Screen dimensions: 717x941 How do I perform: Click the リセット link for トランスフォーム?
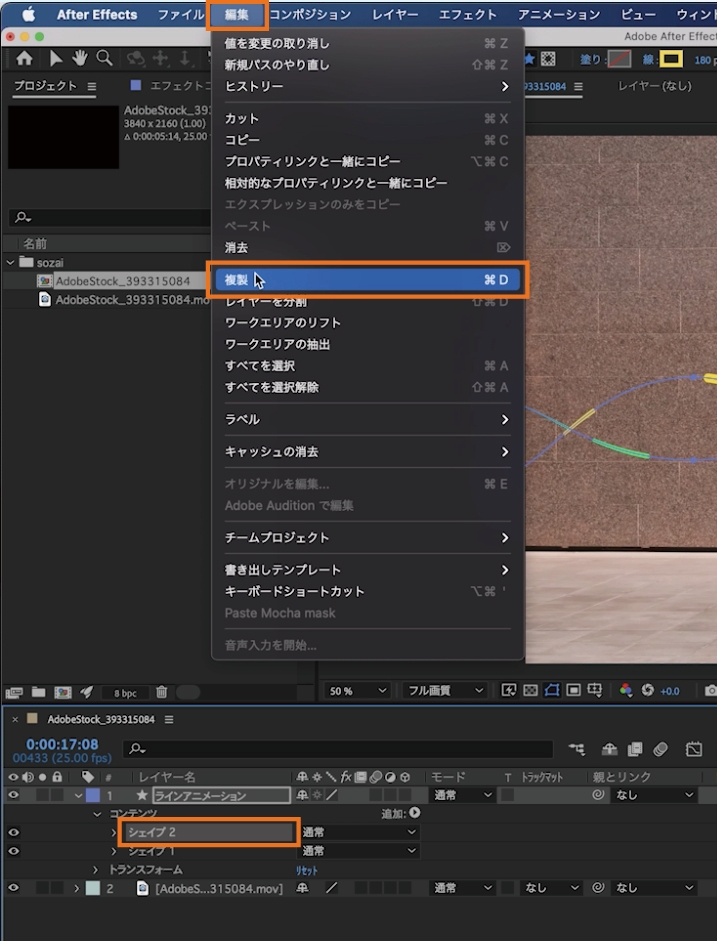pyautogui.click(x=307, y=870)
